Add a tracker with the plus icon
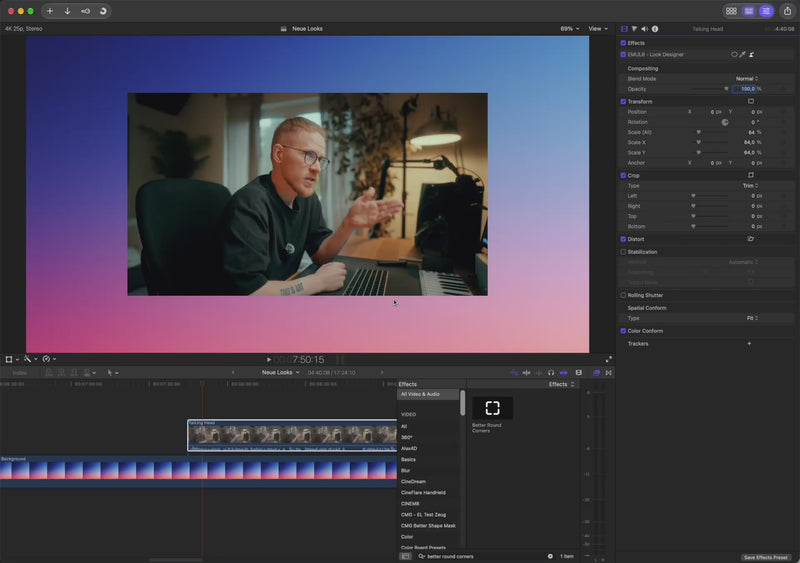 [749, 344]
